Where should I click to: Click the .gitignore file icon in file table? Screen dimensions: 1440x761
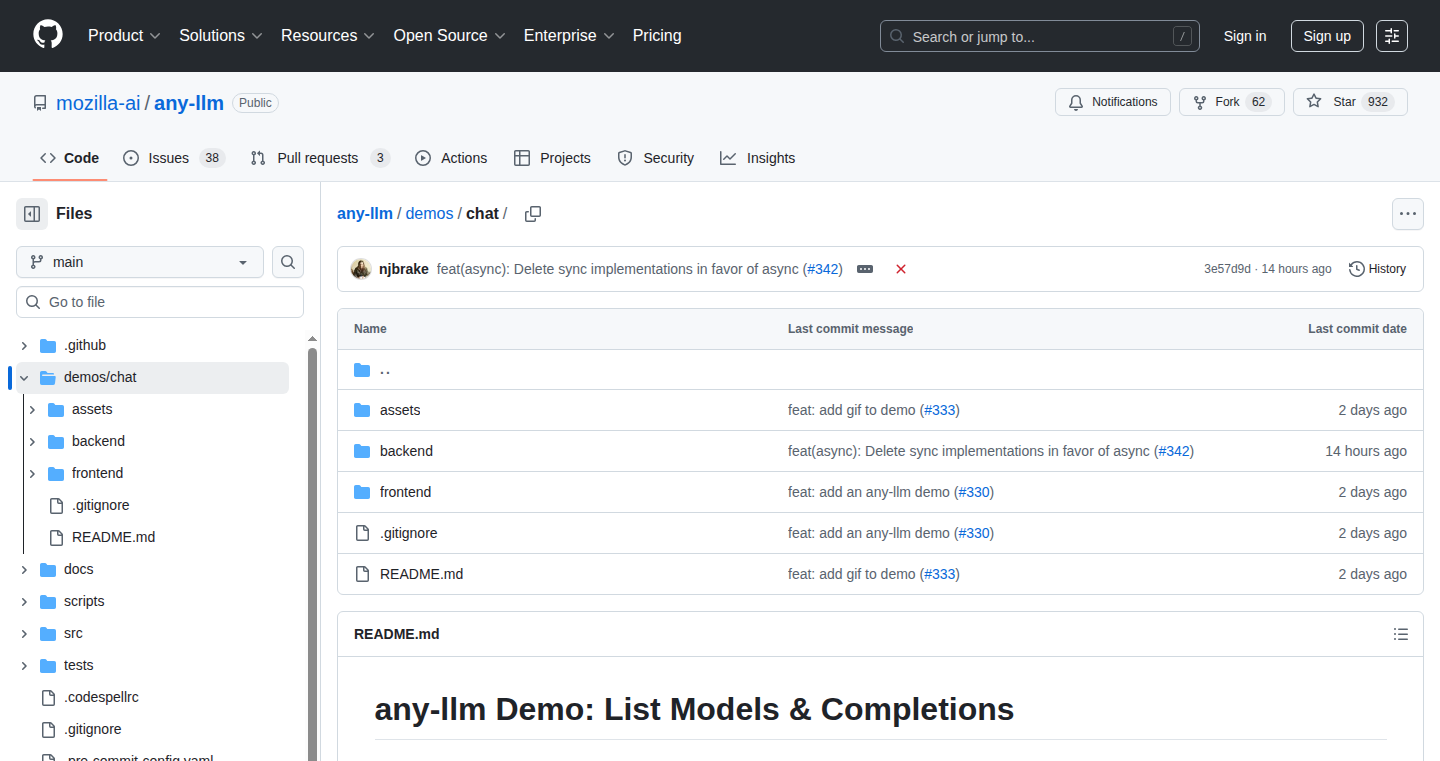click(362, 533)
